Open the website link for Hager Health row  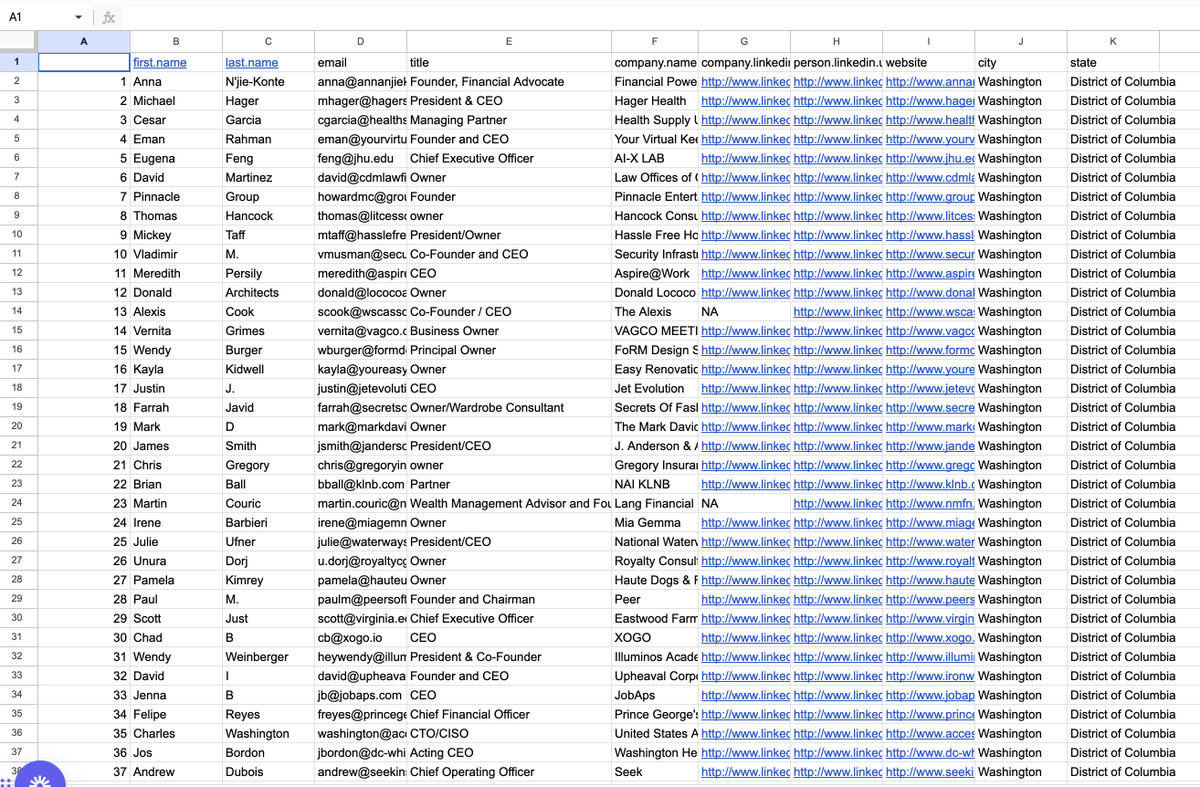pos(927,100)
